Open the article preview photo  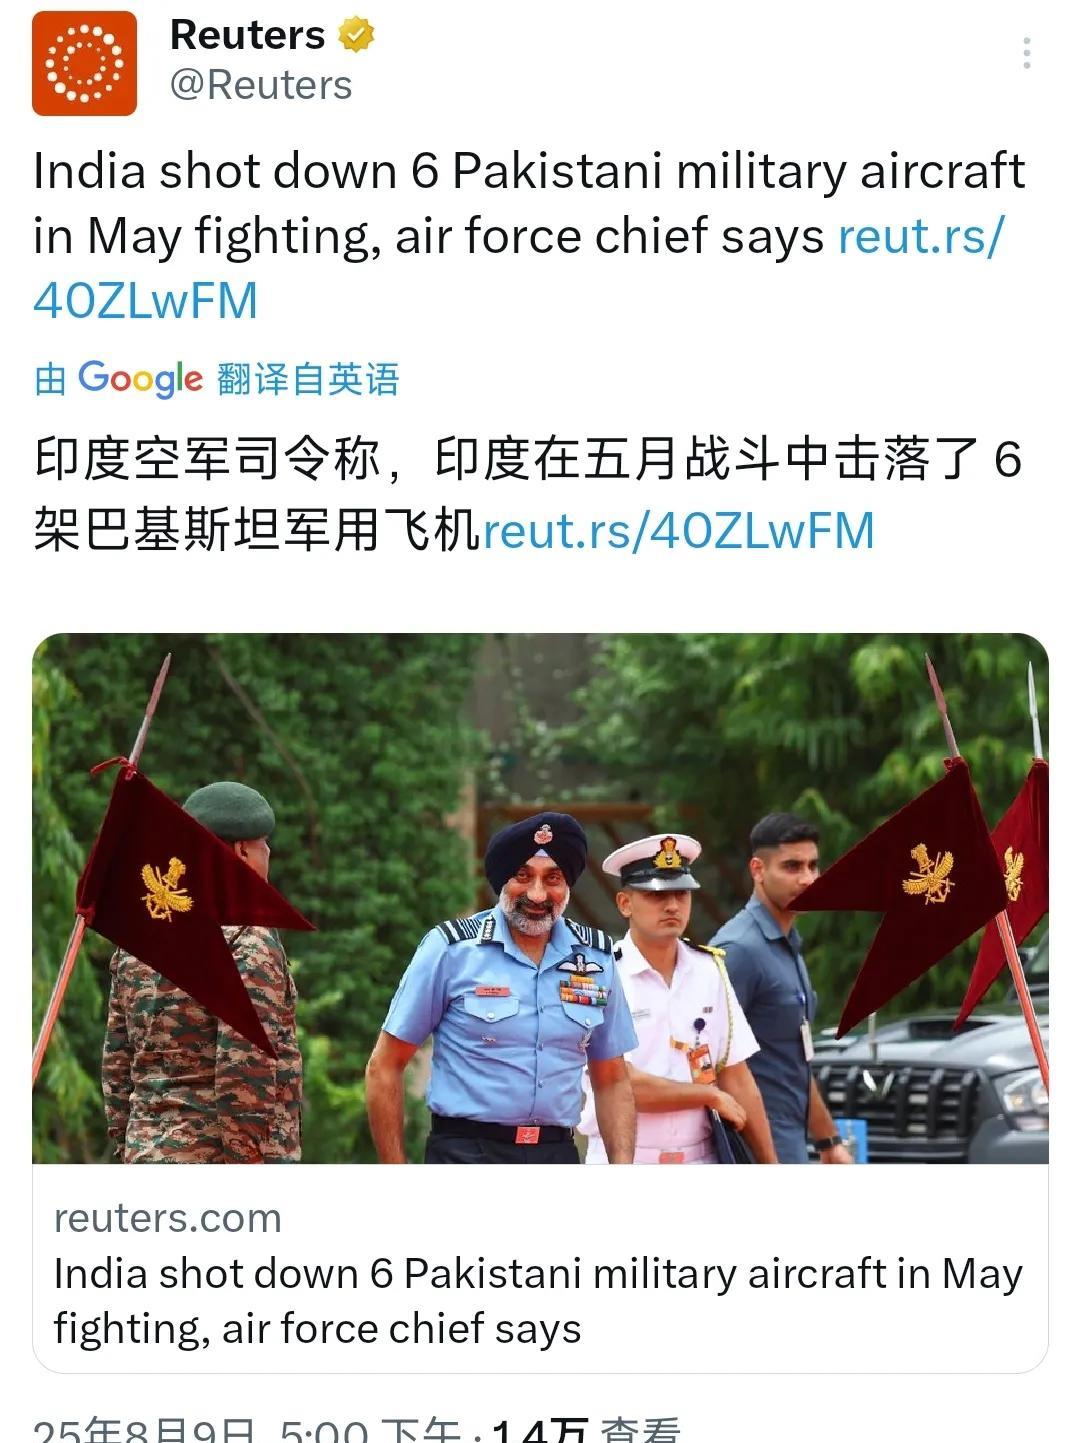[540, 898]
